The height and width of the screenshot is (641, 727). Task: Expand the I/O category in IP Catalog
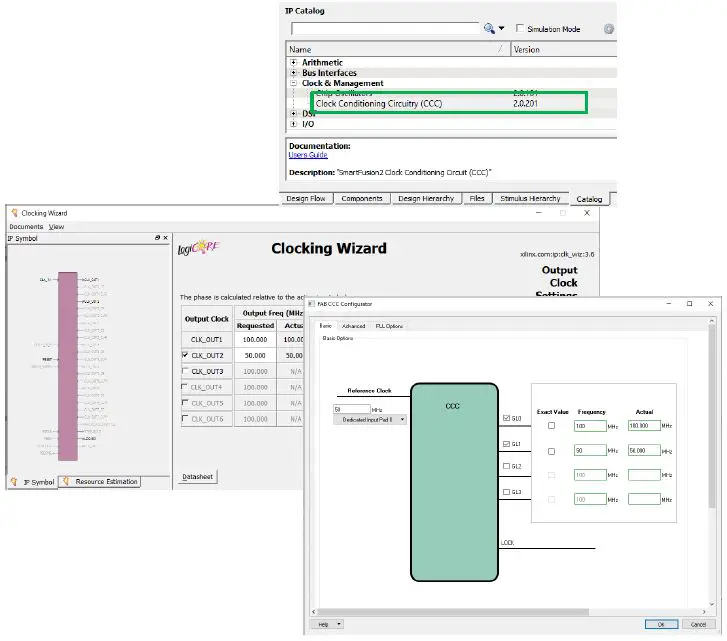tap(293, 124)
